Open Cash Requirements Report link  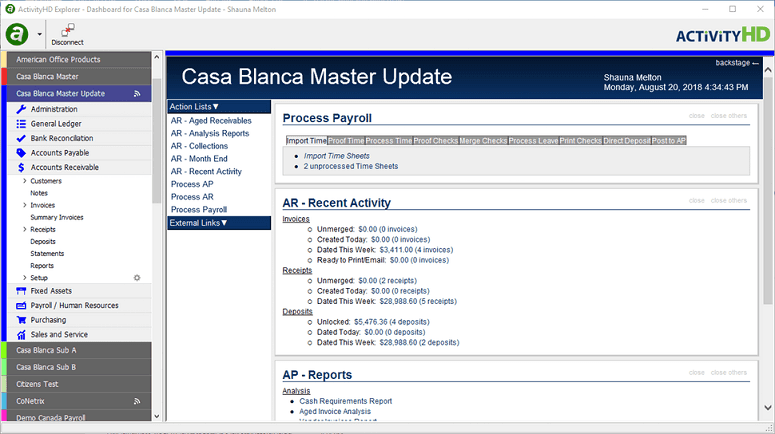(345, 401)
